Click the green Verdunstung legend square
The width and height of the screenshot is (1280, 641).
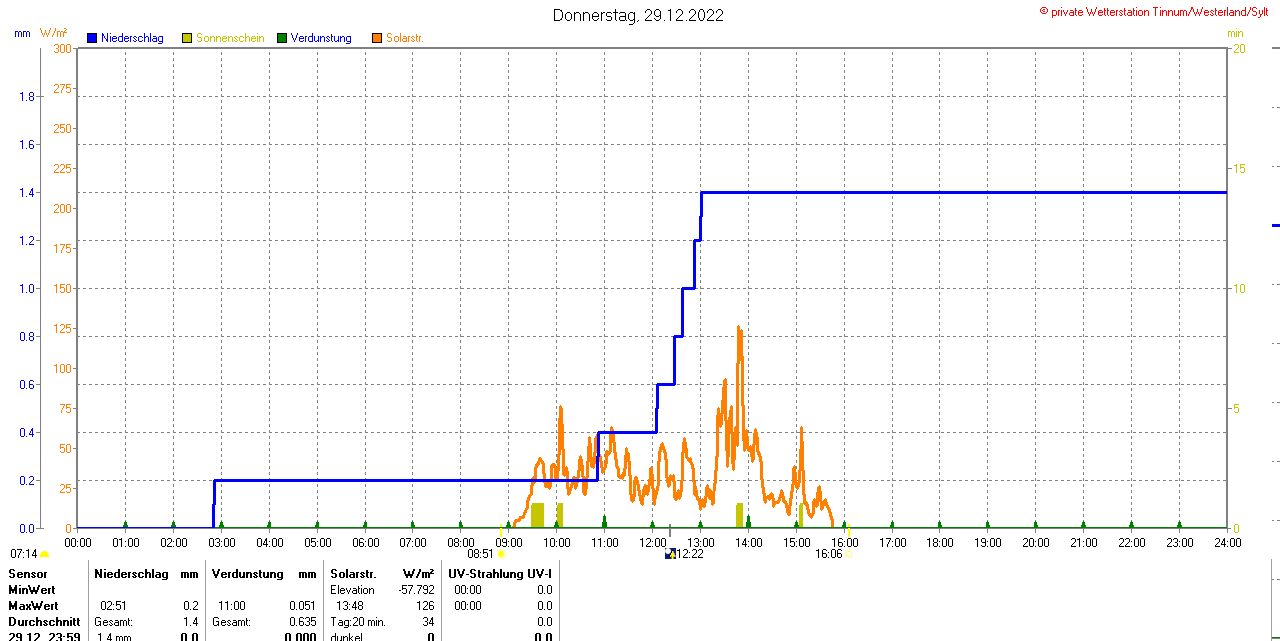(x=282, y=38)
